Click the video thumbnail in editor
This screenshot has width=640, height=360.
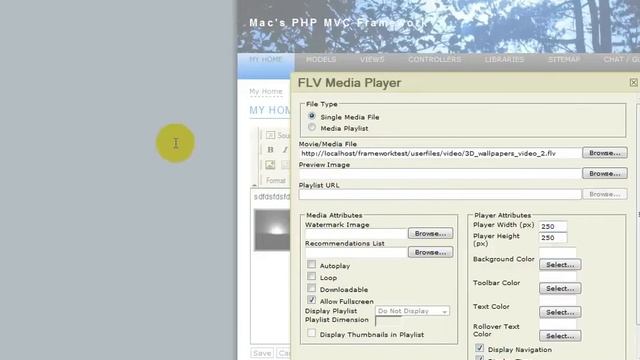coord(272,230)
